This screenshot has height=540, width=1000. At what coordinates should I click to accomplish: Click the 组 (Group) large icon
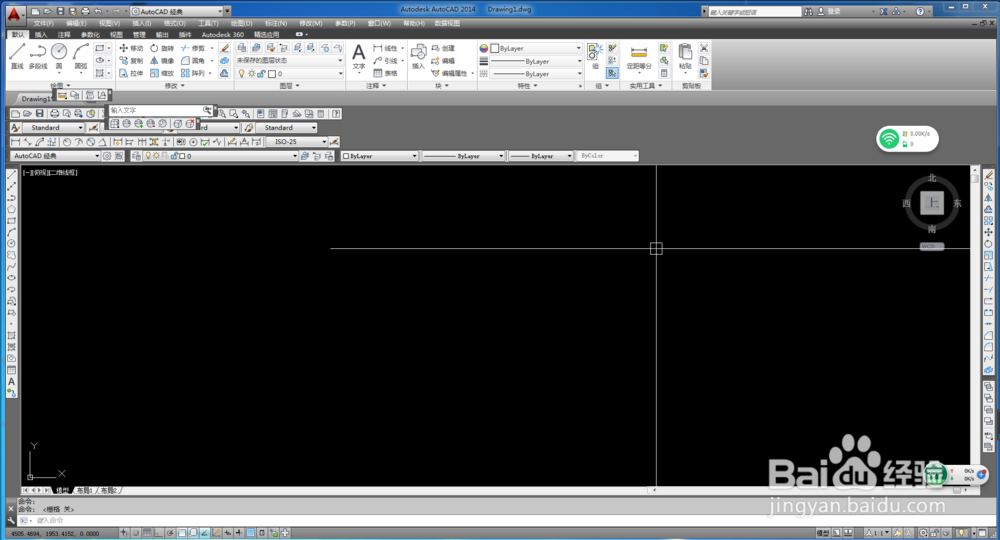(595, 56)
